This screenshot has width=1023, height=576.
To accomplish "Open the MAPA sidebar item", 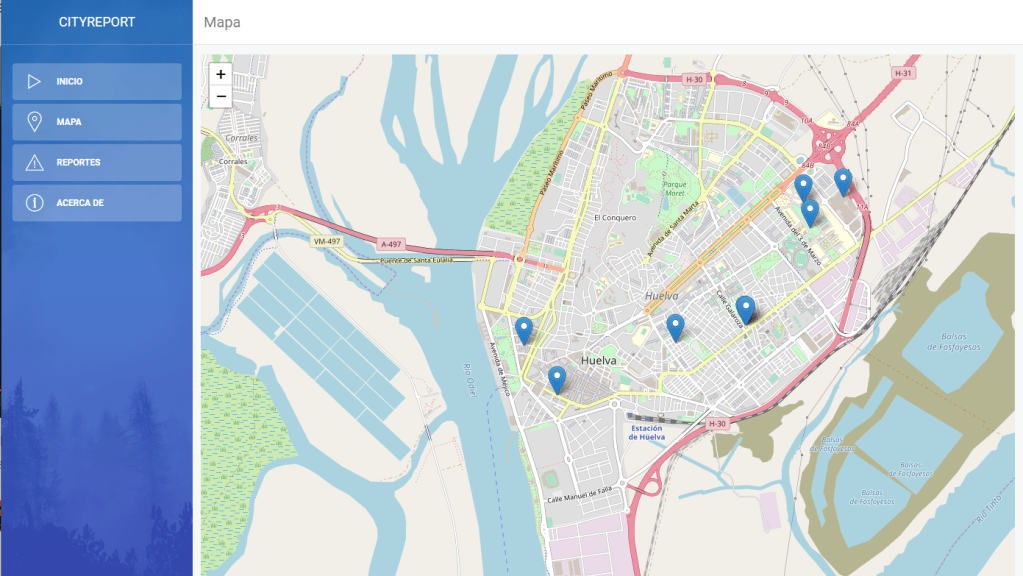I will 97,122.
